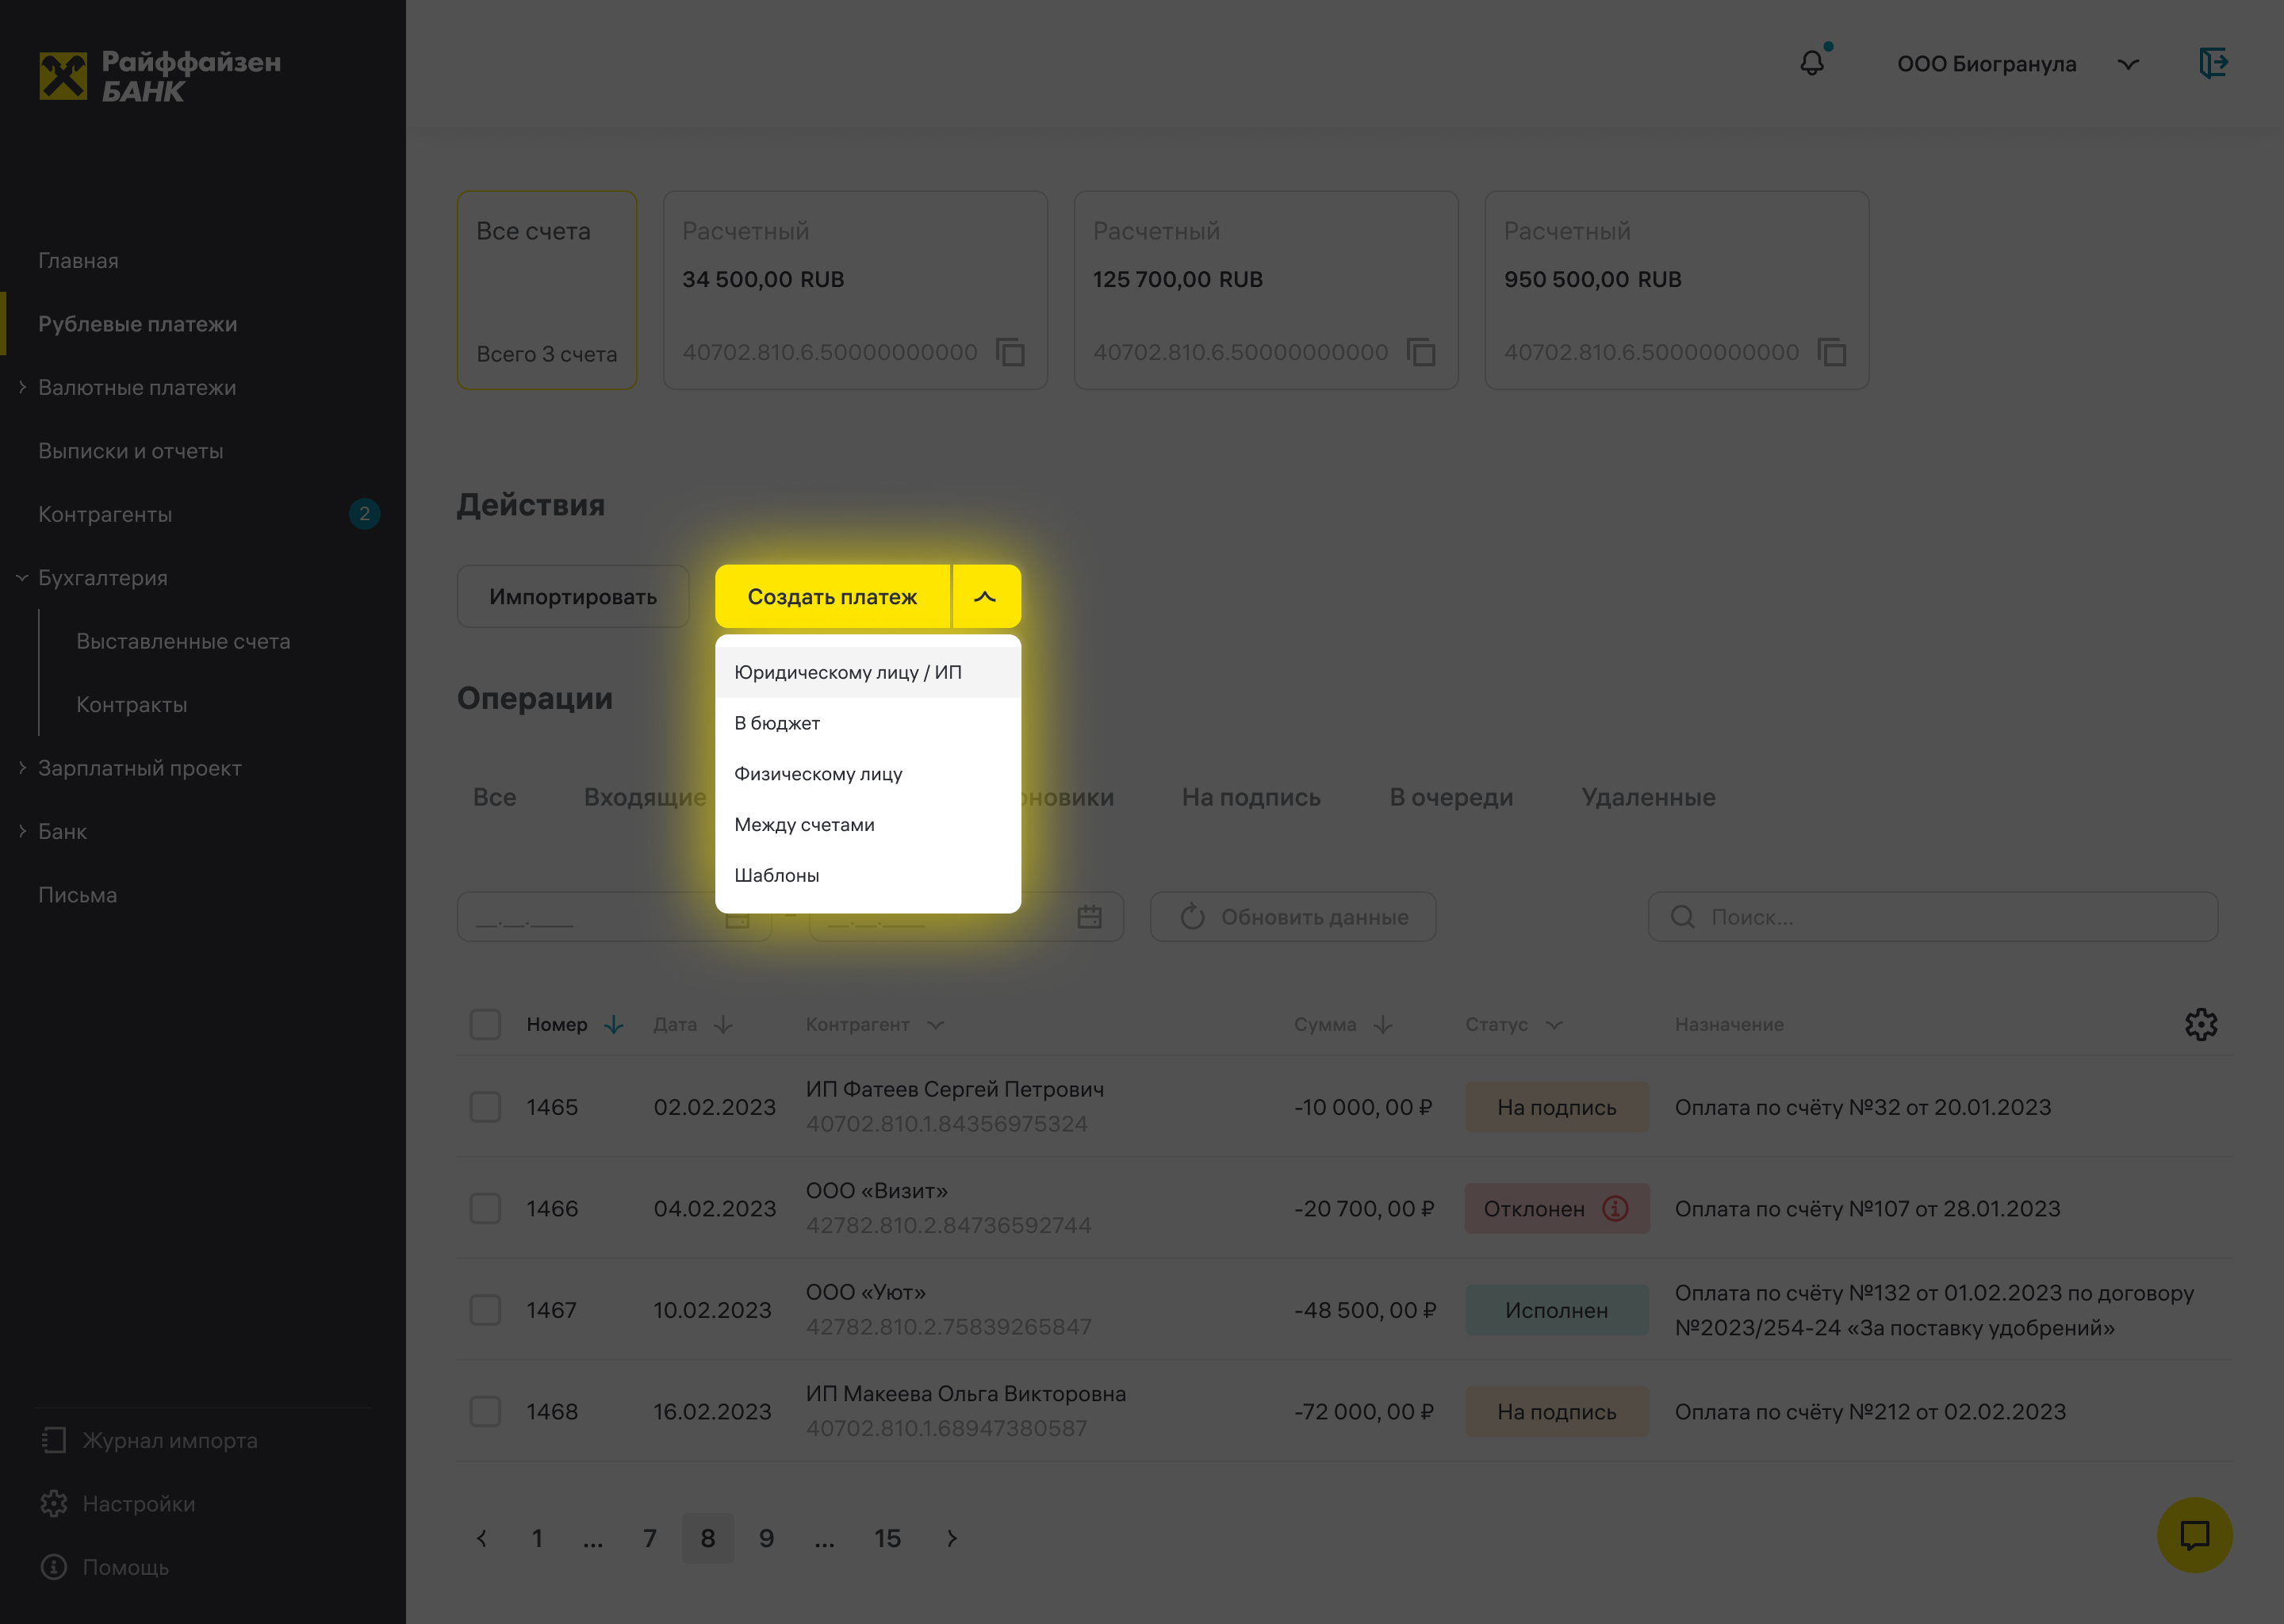Open the notifications bell
Screen dimensions: 2284x1624
pos(1812,63)
